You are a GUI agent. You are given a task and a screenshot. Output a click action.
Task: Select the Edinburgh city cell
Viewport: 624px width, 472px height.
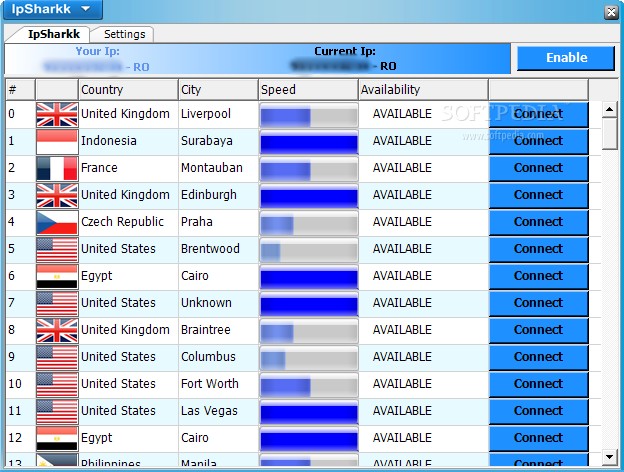[x=218, y=195]
